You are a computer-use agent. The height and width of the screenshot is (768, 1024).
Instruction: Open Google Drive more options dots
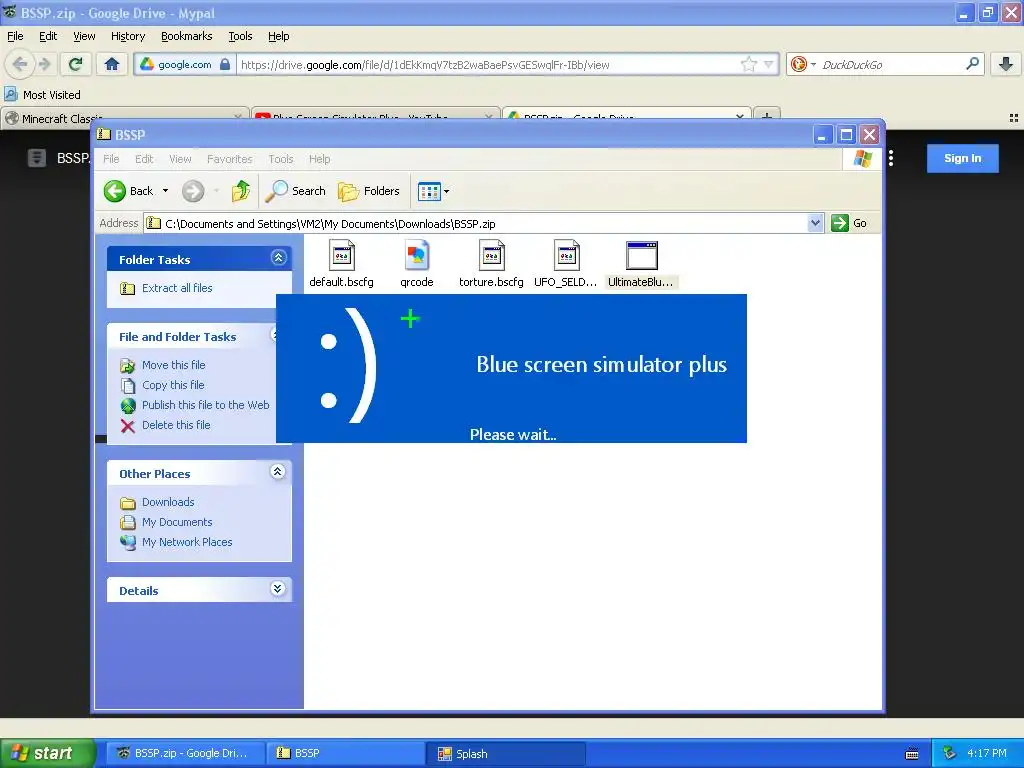(x=891, y=158)
